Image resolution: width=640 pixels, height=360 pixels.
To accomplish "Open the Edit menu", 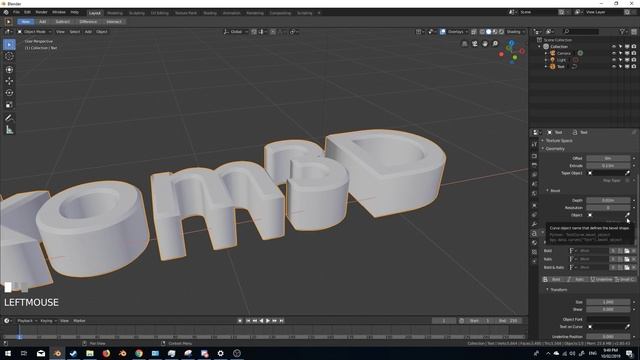I will 27,13.
